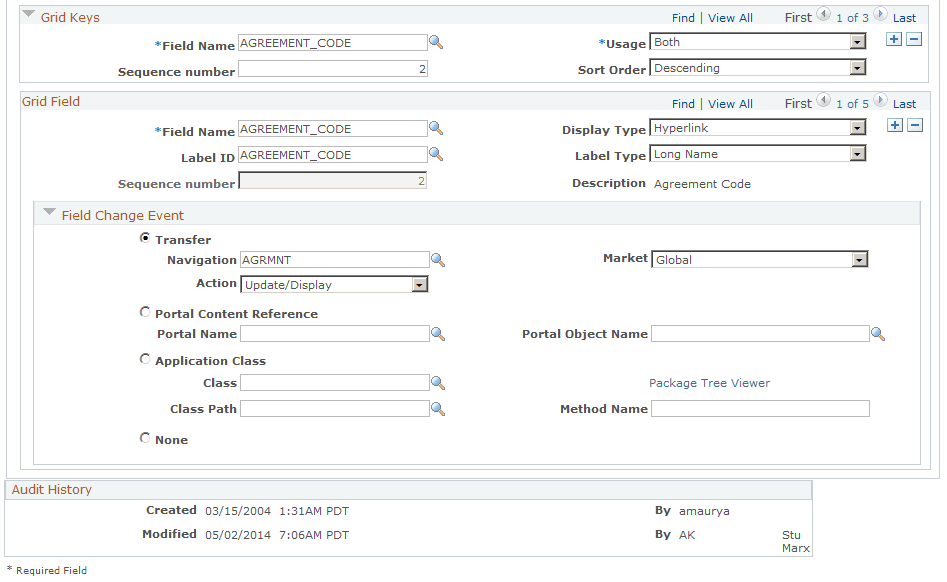Open the Label ID lookup

[437, 155]
